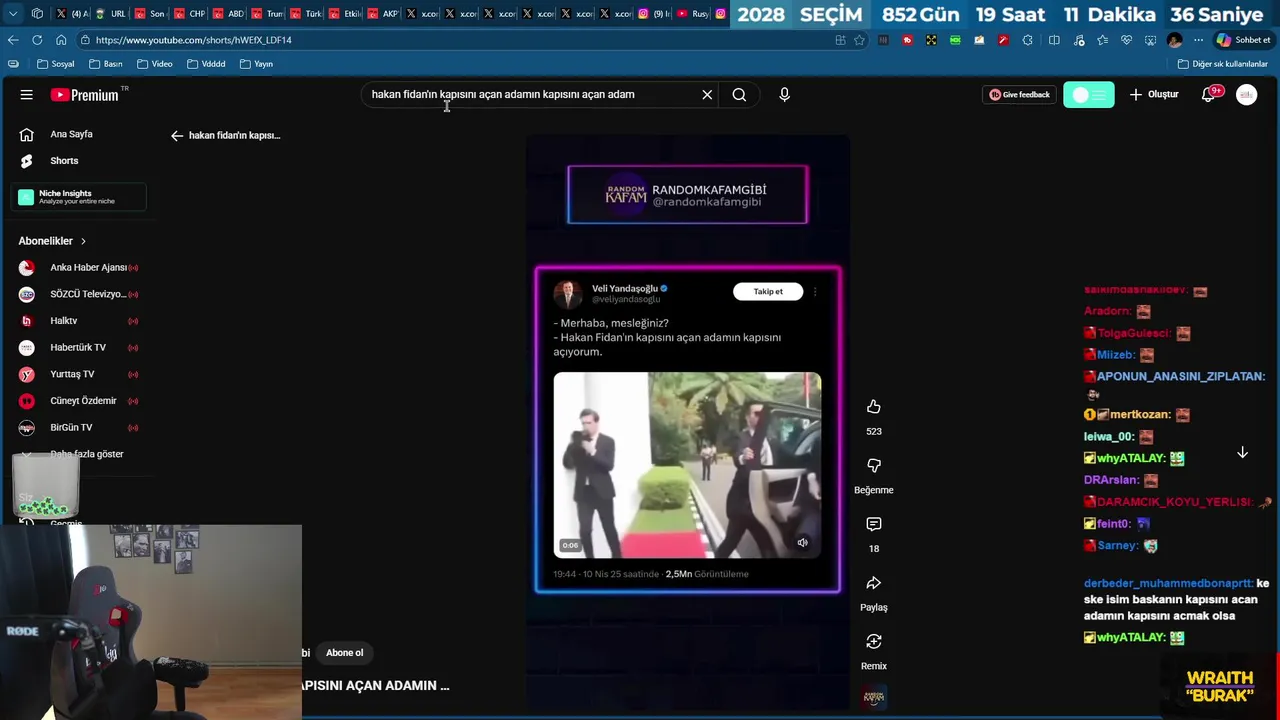
Task: Open the YouTube hamburger guide menu
Action: pyautogui.click(x=27, y=94)
